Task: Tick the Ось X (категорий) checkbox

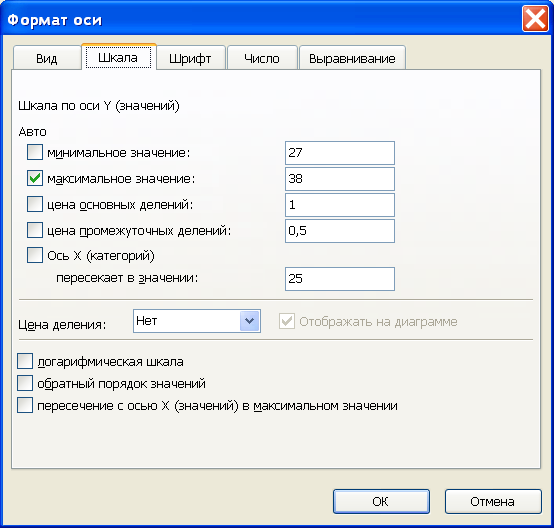Action: (x=35, y=255)
